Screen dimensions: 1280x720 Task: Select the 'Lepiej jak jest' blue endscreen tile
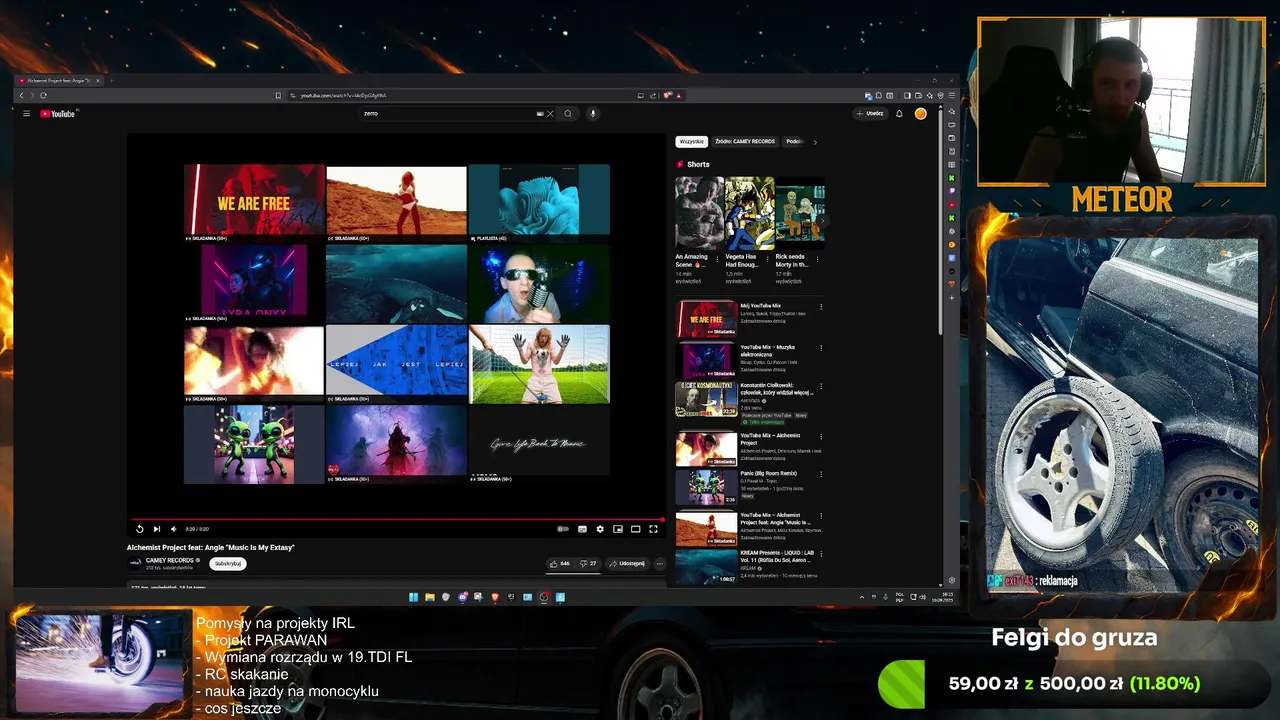pyautogui.click(x=396, y=360)
